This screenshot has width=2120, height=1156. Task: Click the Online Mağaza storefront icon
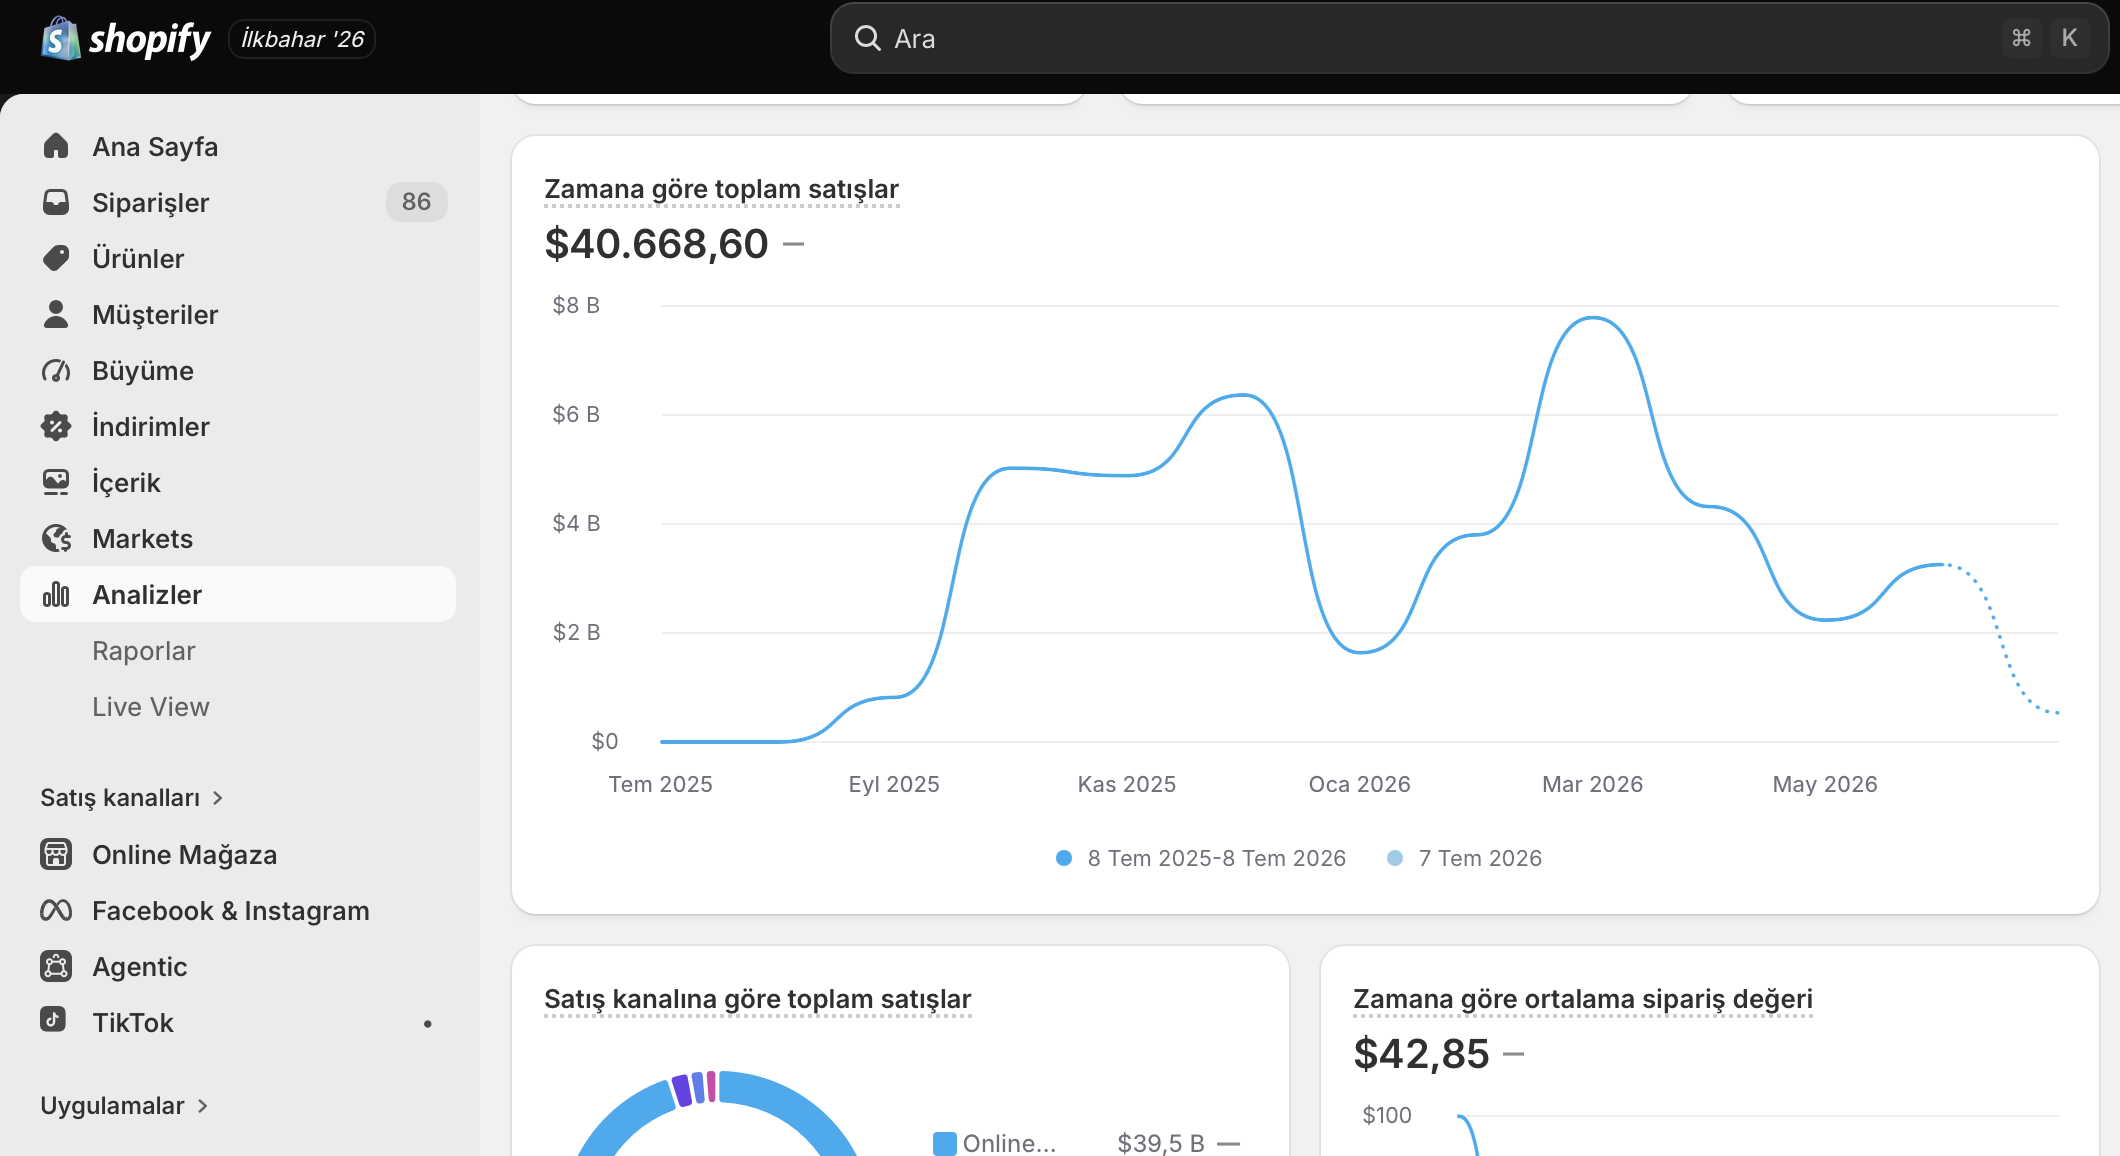[x=56, y=854]
